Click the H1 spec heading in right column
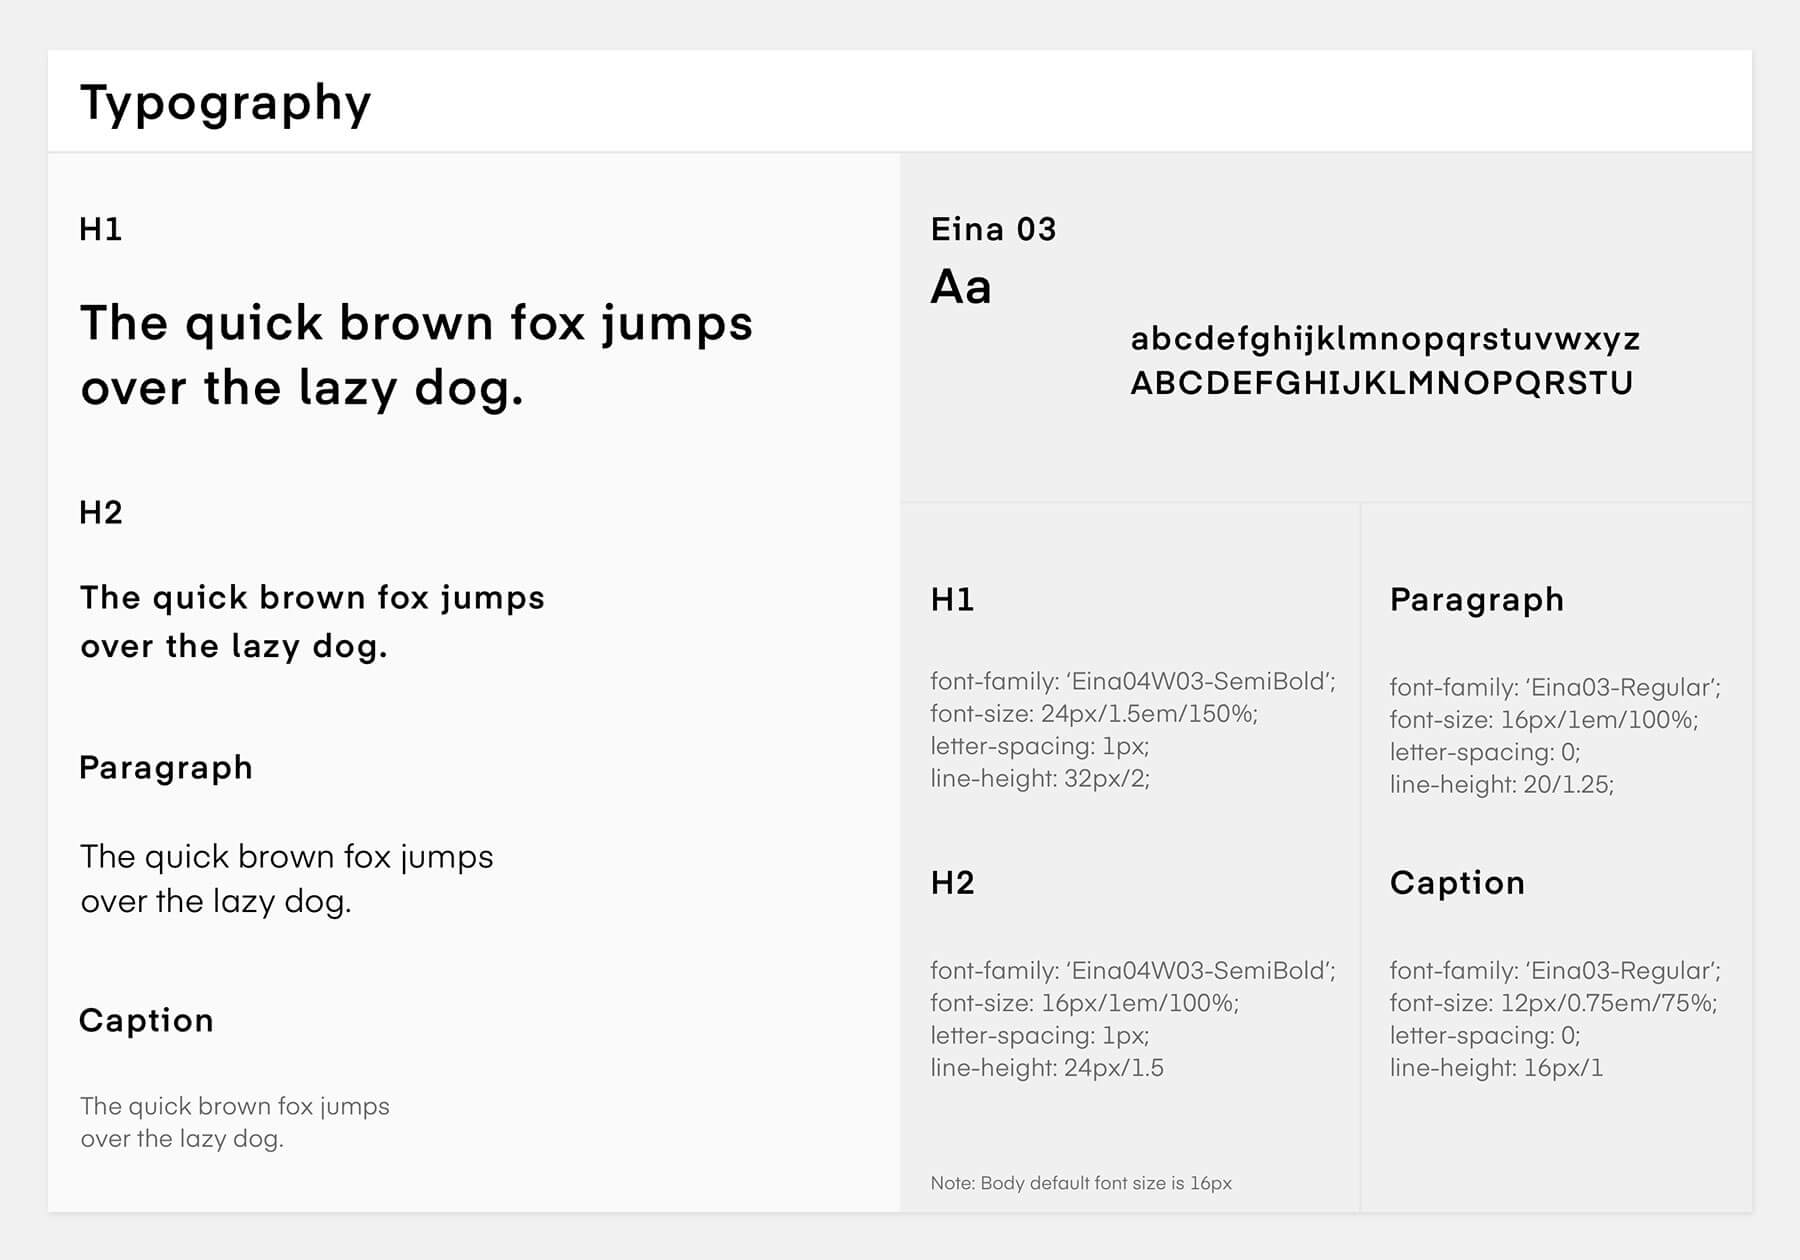 point(951,600)
